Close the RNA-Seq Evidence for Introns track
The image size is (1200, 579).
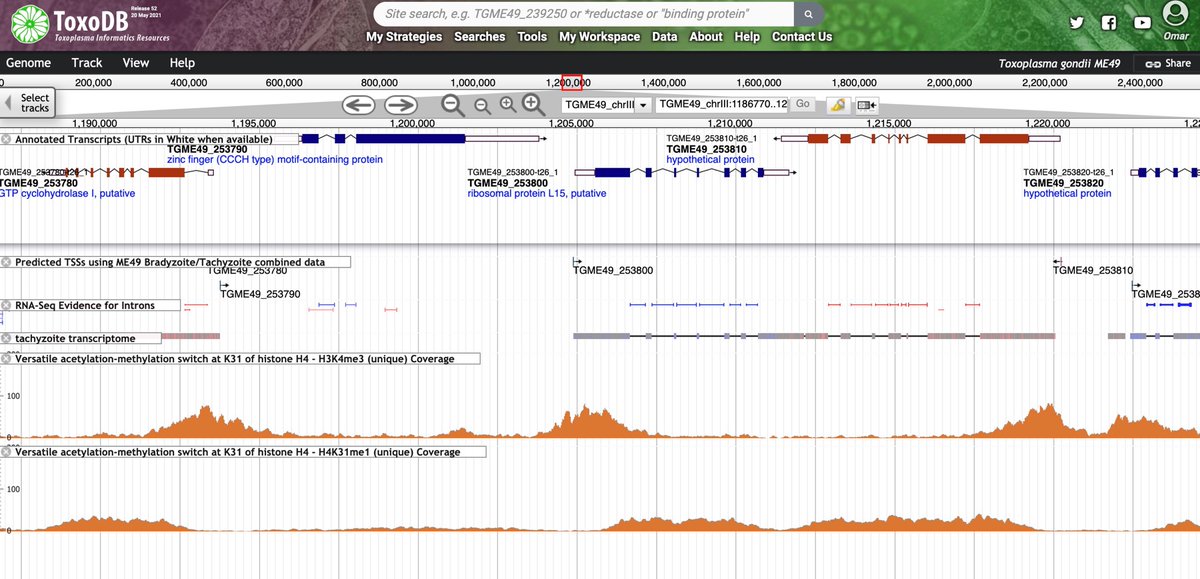click(8, 305)
